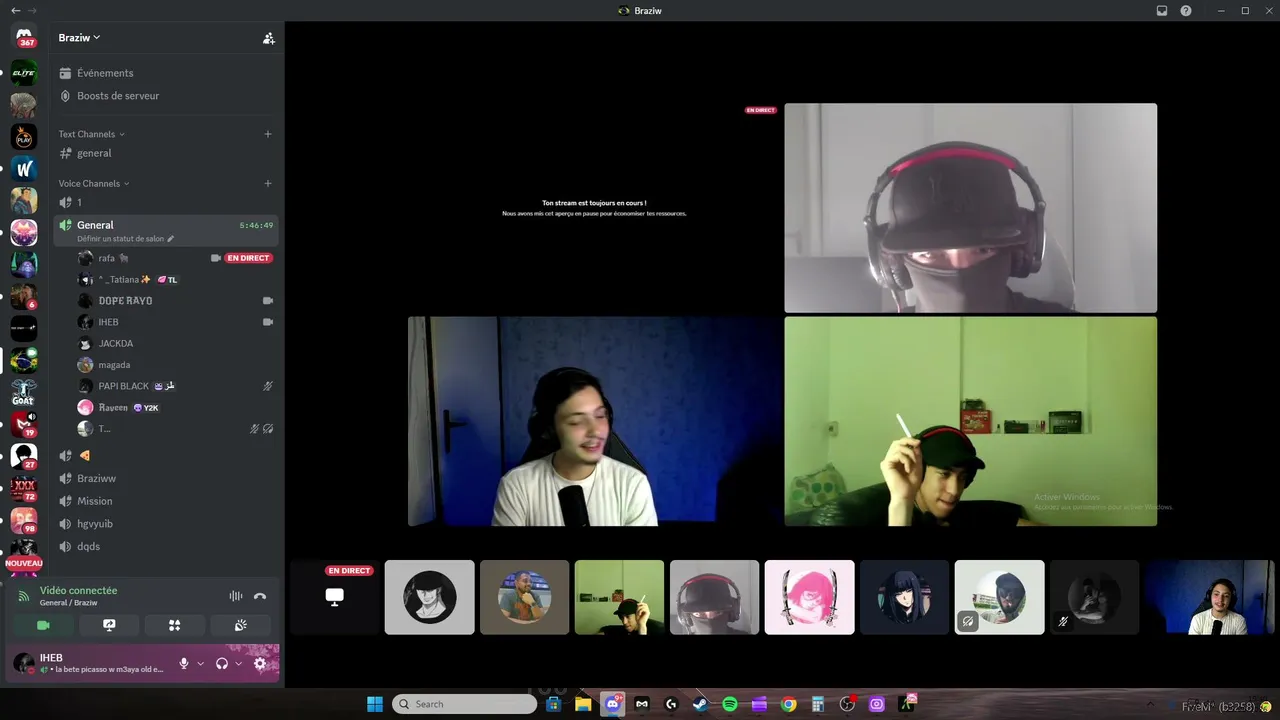The height and width of the screenshot is (720, 1280).
Task: Add a channel to Text Channels
Action: [268, 134]
